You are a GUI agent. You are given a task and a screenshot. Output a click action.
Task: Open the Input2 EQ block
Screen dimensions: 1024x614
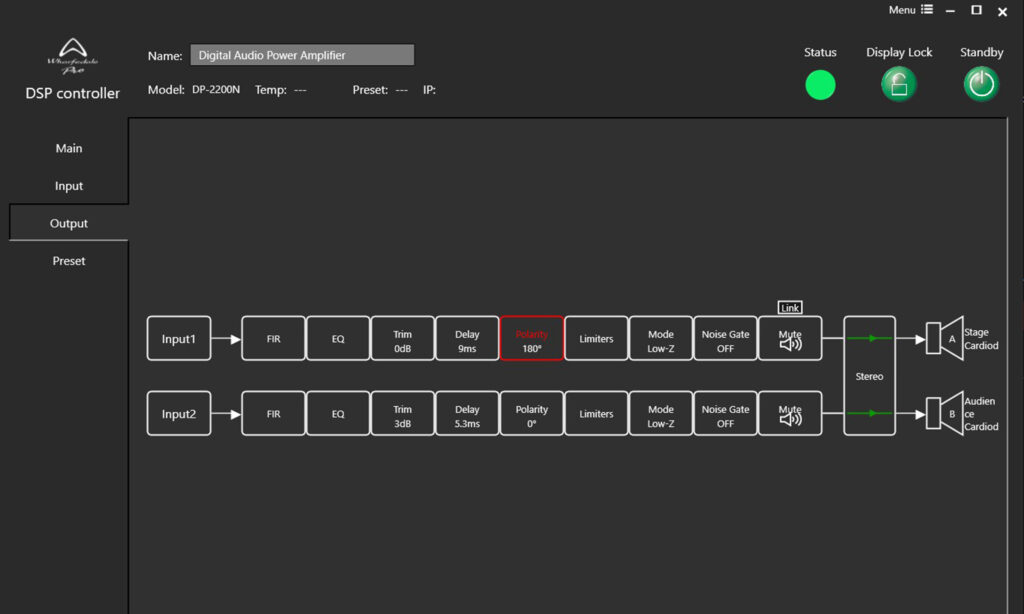click(x=338, y=413)
